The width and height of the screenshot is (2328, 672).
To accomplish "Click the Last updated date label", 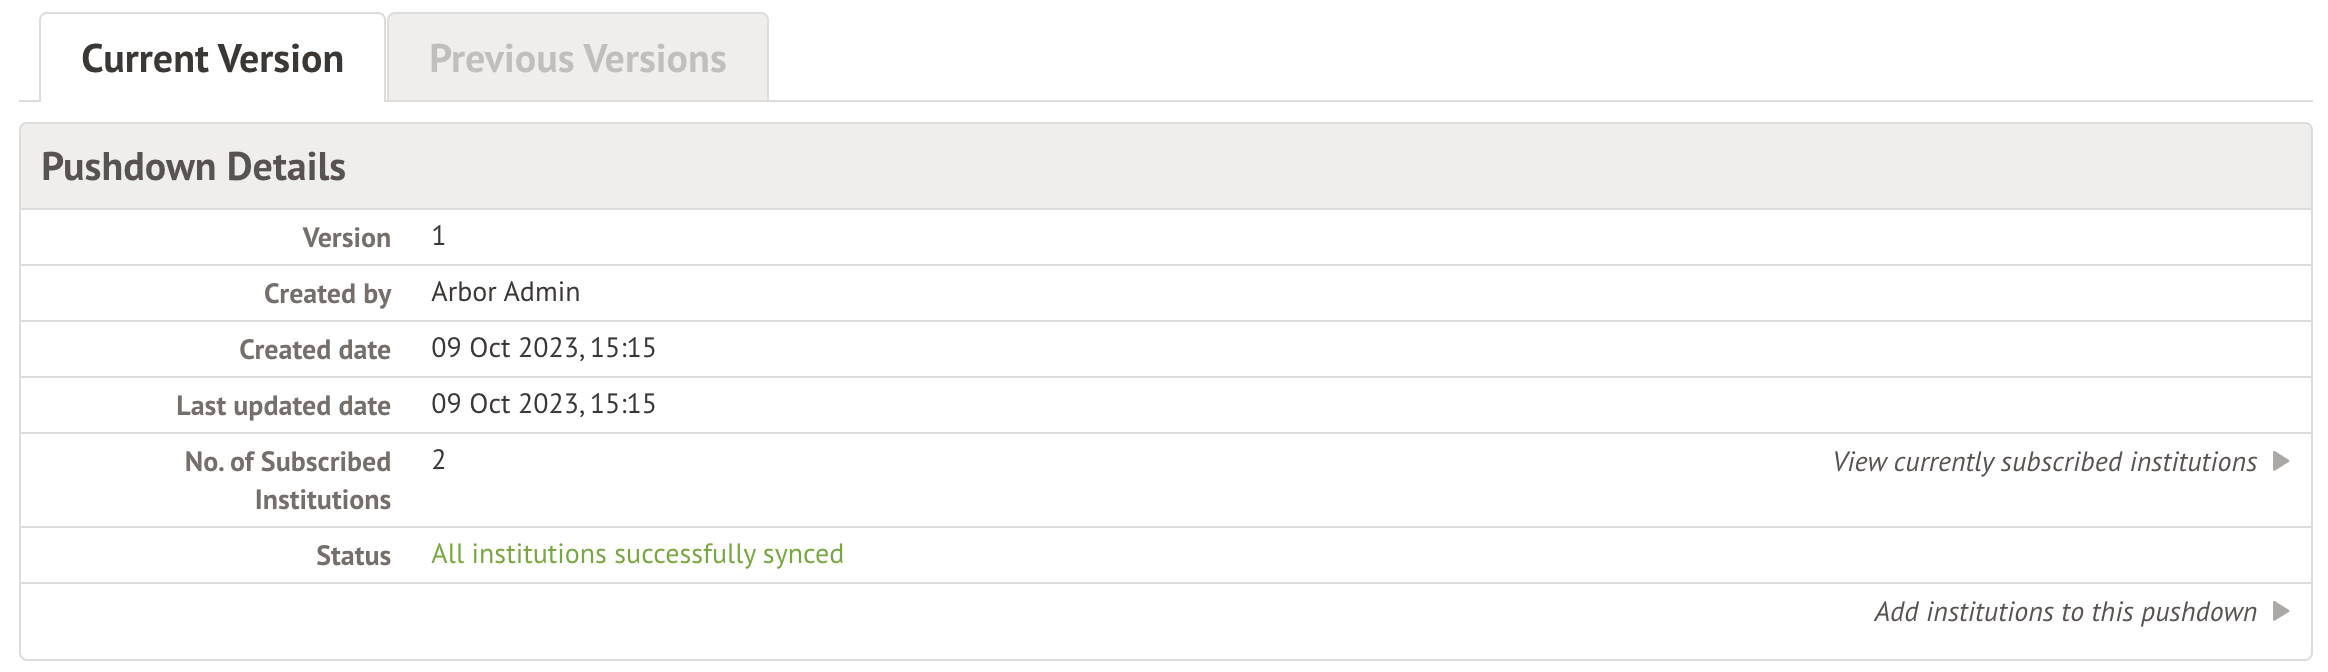I will pos(283,406).
